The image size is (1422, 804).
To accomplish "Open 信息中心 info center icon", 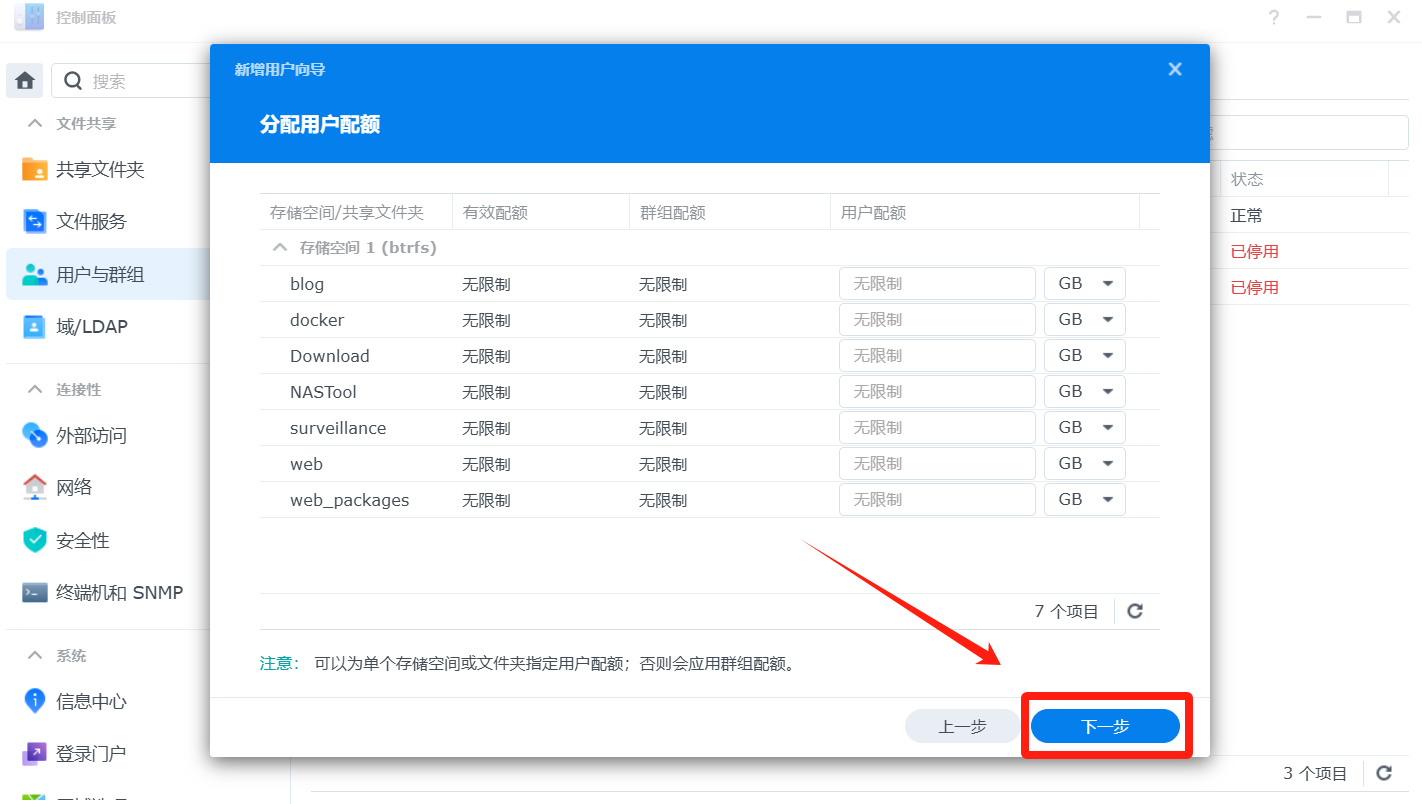I will click(x=35, y=701).
